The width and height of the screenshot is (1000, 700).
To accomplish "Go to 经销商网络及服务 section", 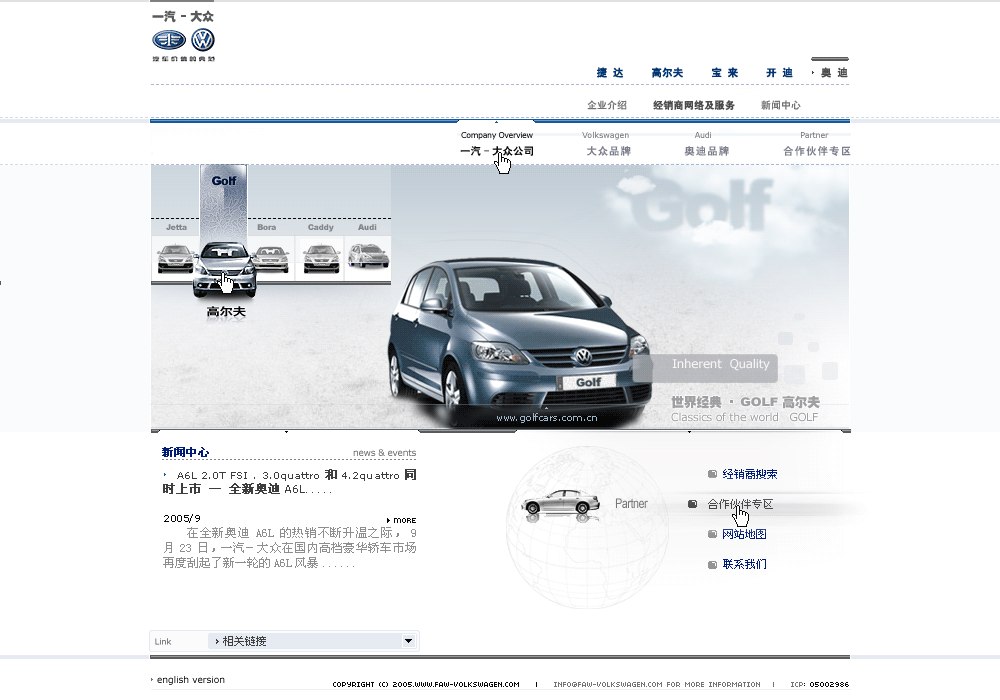I will coord(694,105).
